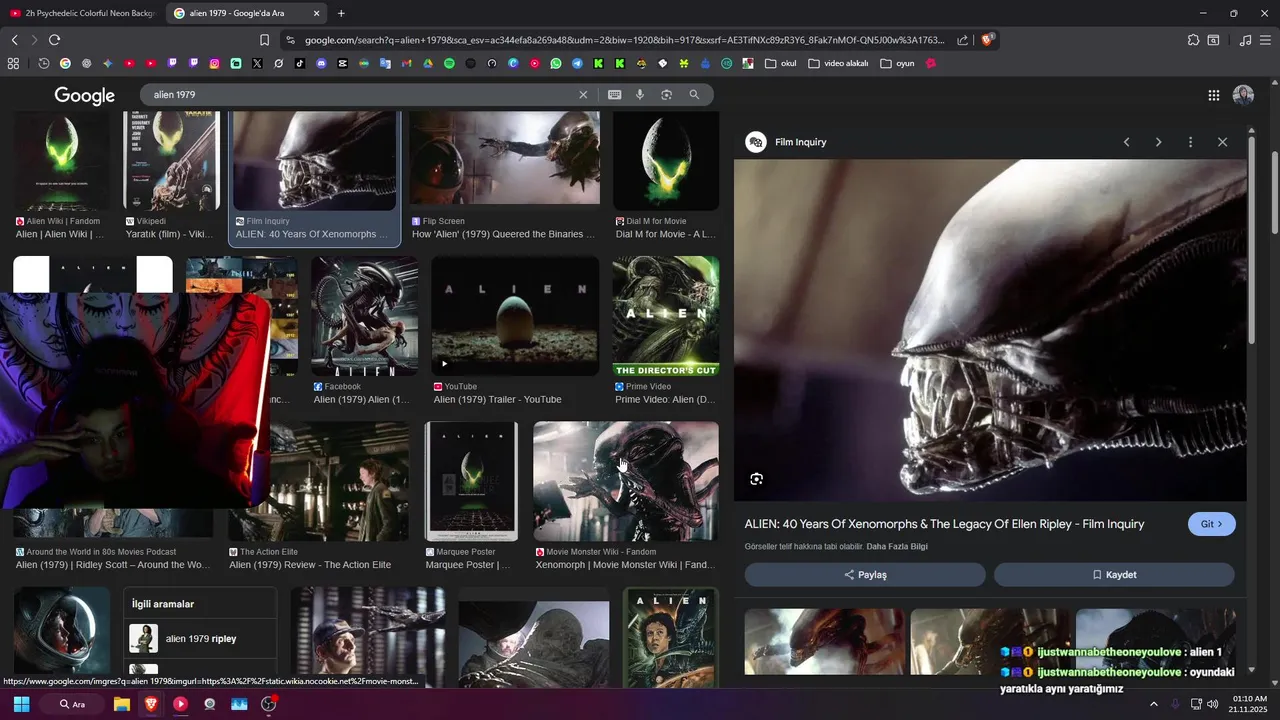Clear the 'alien 1979' search box
This screenshot has width=1280, height=720.
[x=583, y=95]
